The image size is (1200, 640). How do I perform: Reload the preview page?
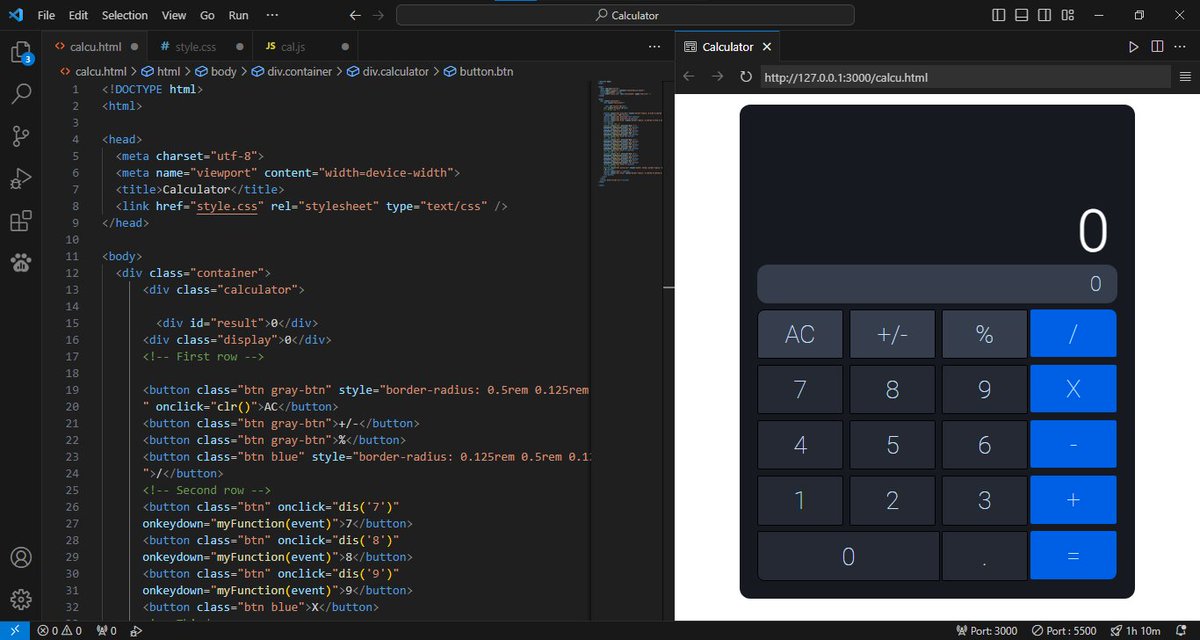click(745, 77)
